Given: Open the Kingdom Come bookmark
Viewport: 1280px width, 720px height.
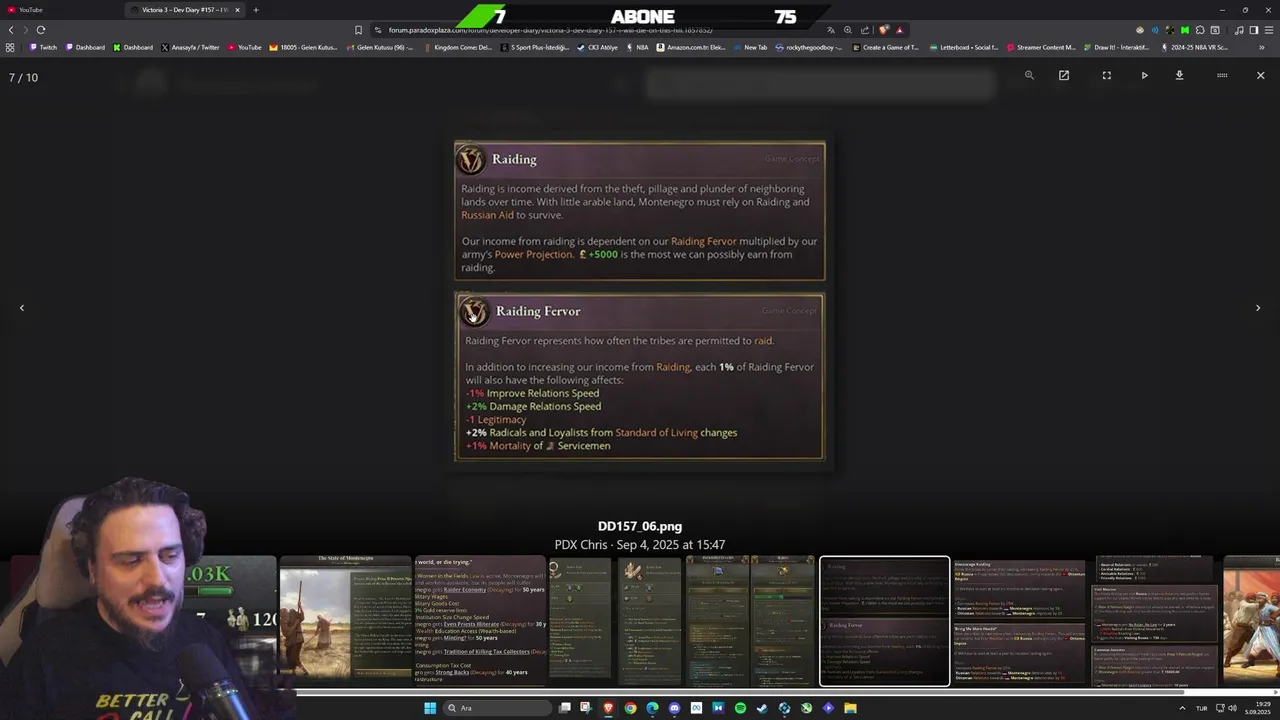Looking at the screenshot, I should point(457,47).
